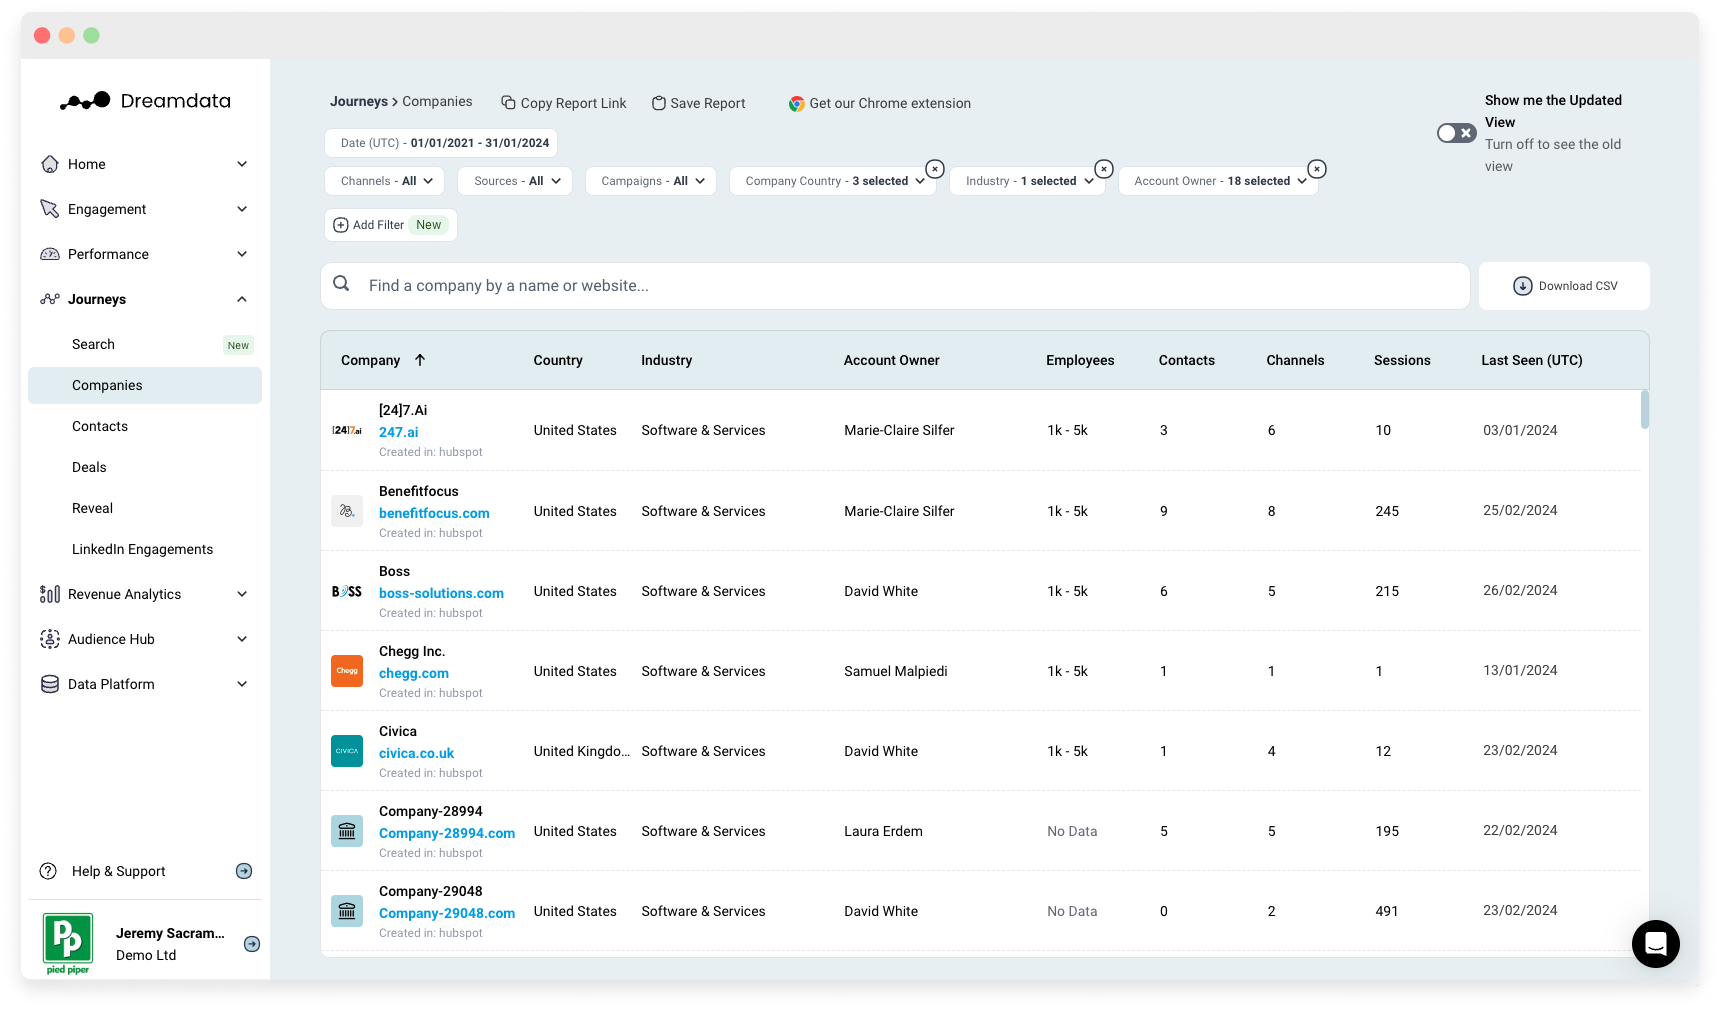Click the Performance brain icon
Viewport: 1720px width, 1010px height.
point(50,254)
